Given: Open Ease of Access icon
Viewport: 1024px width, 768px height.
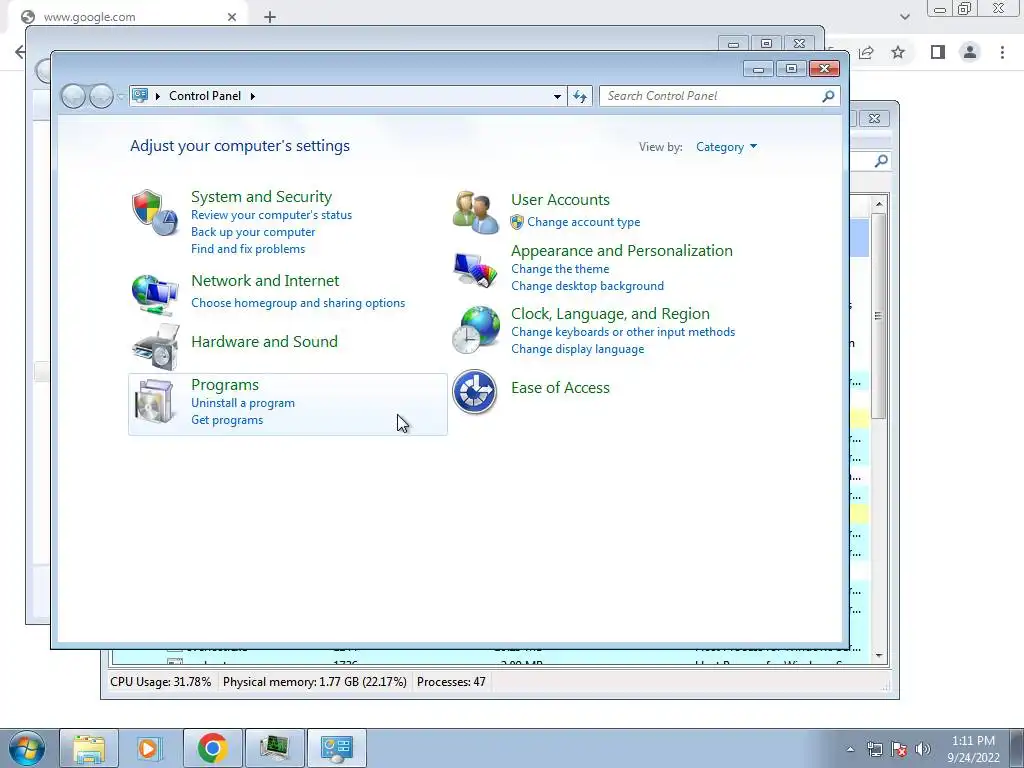Looking at the screenshot, I should [x=475, y=392].
